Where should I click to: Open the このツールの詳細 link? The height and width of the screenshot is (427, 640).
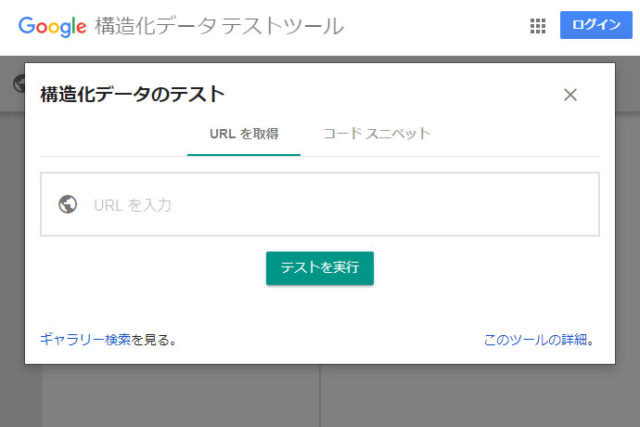(x=535, y=339)
